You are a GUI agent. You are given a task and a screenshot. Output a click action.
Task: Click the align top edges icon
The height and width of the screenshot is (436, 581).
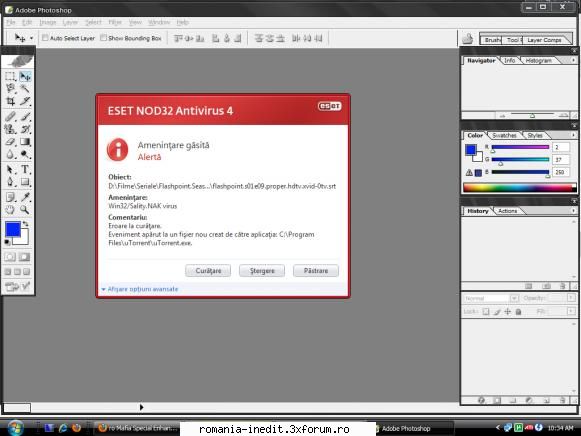point(178,38)
